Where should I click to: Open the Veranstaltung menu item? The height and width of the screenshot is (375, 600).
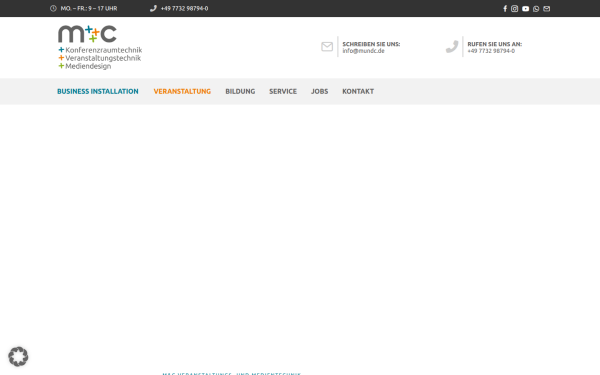(x=182, y=91)
